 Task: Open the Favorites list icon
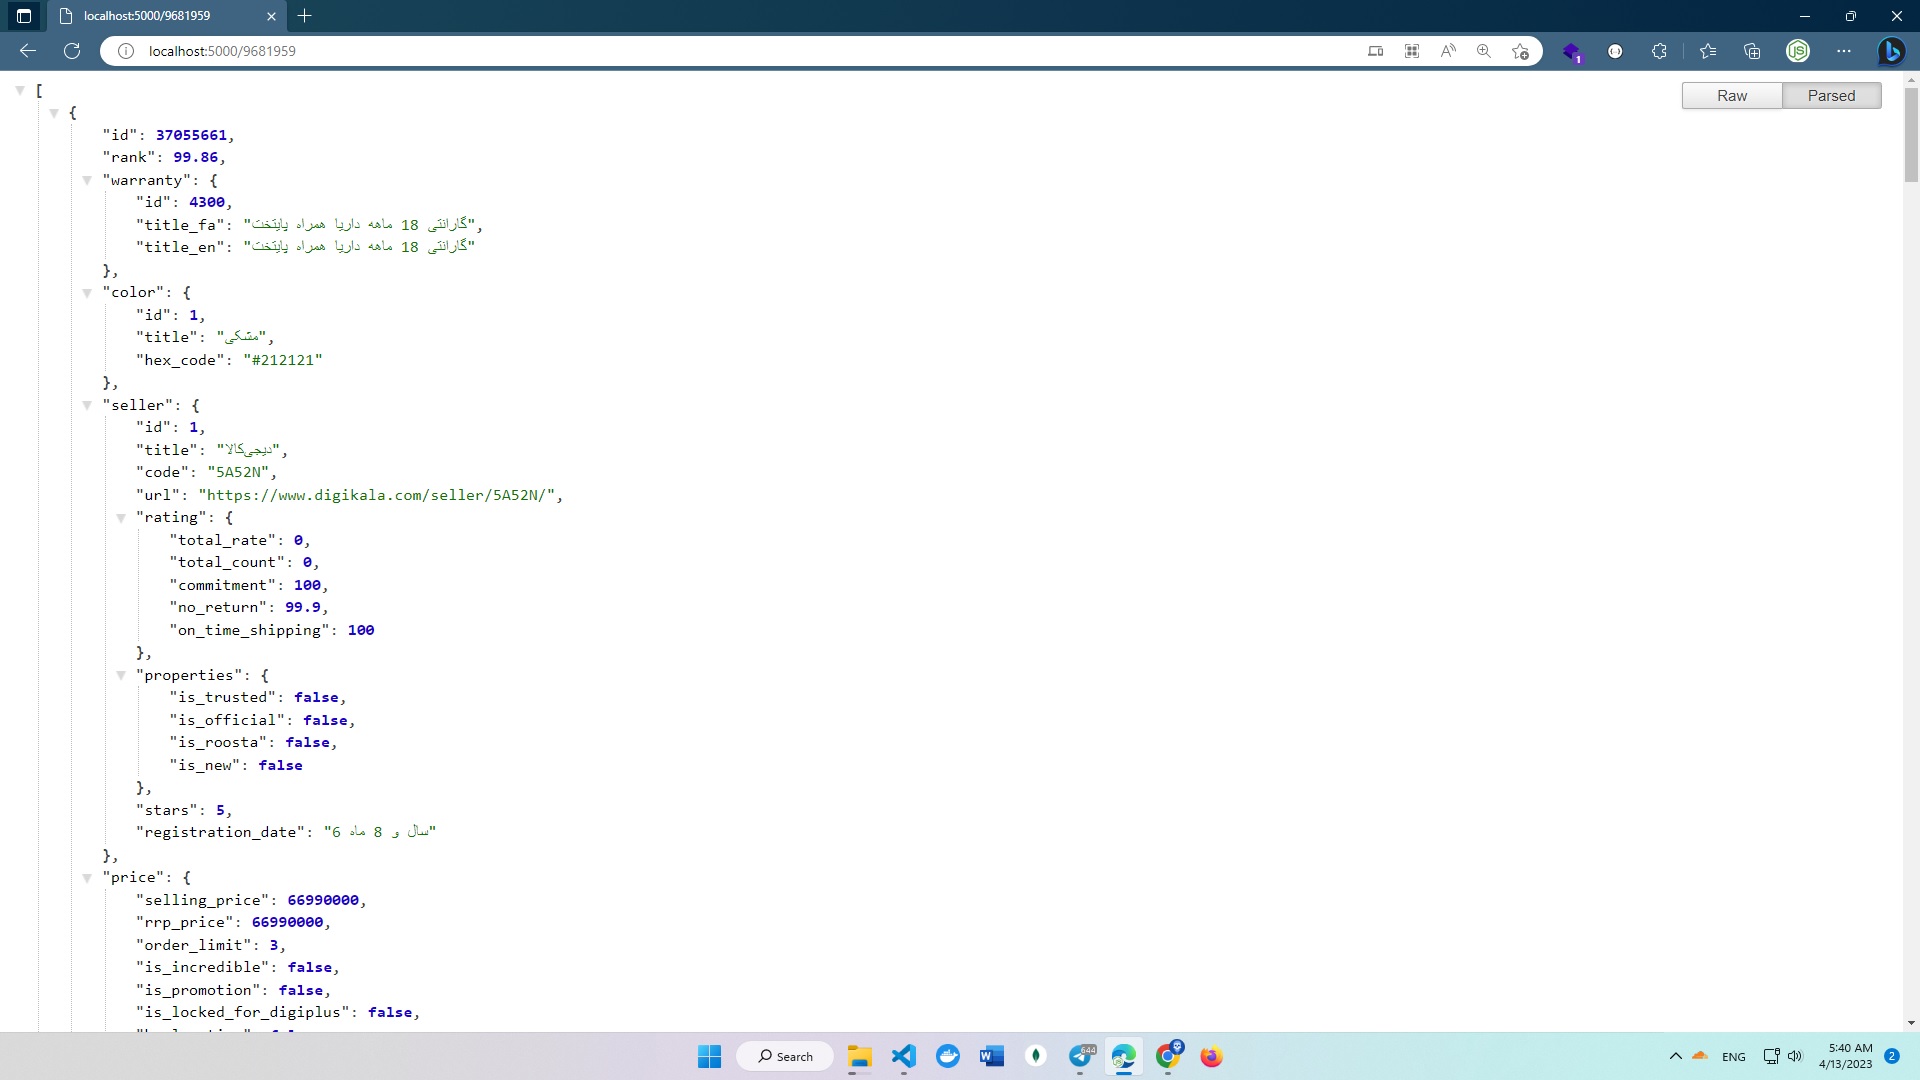[x=1708, y=51]
